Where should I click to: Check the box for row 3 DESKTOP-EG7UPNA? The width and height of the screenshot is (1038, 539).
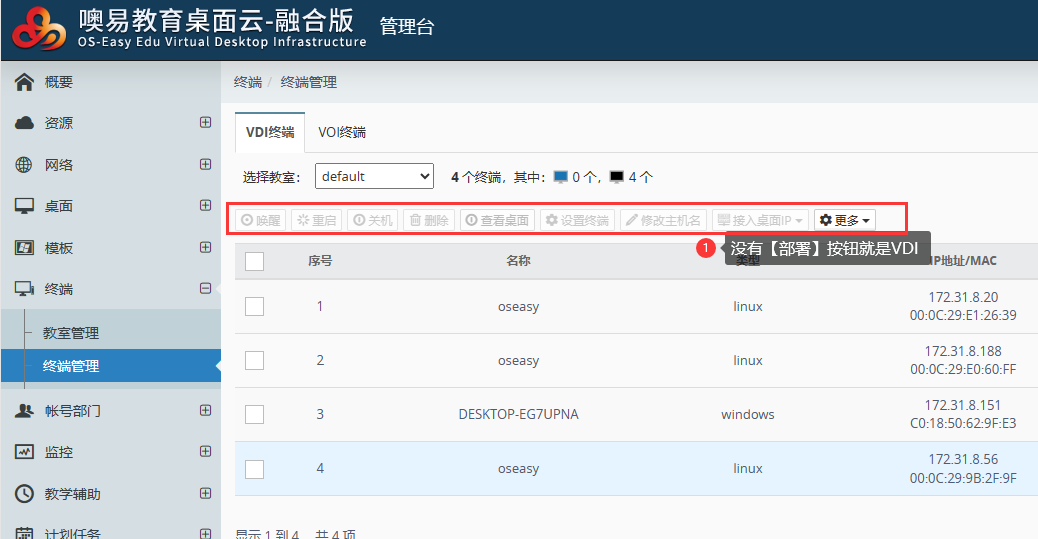254,414
